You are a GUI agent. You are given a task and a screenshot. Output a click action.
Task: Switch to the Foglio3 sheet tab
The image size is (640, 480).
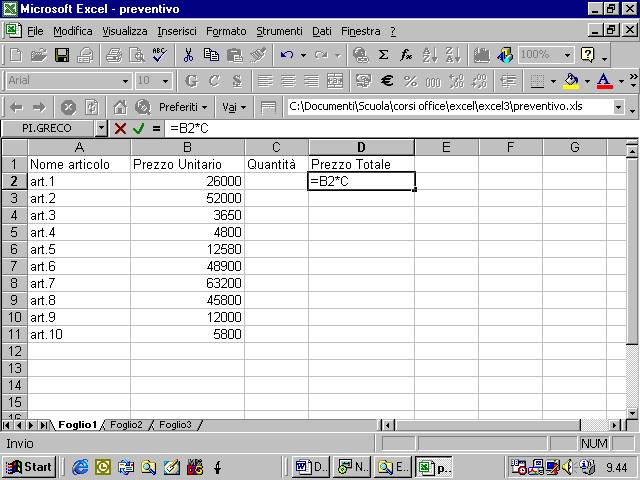[x=175, y=425]
